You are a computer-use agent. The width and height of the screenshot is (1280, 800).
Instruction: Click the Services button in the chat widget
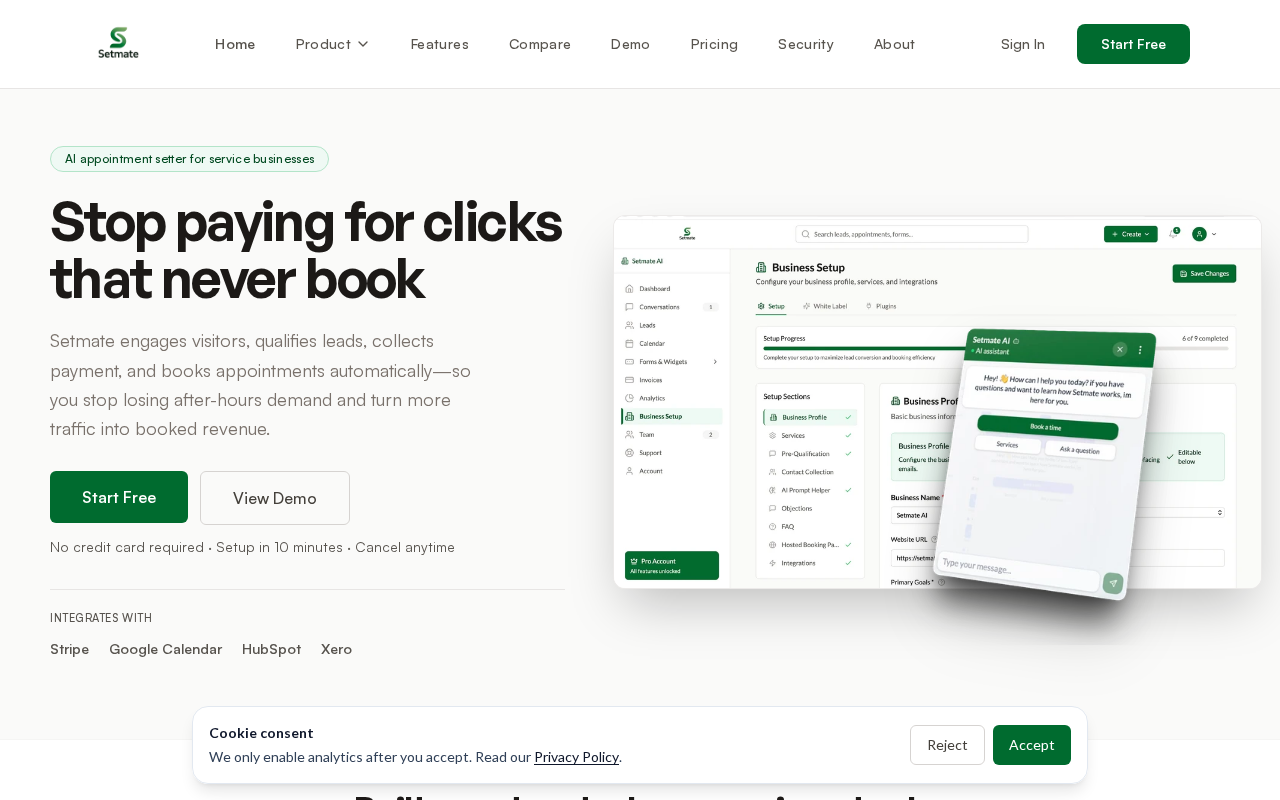coord(1008,445)
